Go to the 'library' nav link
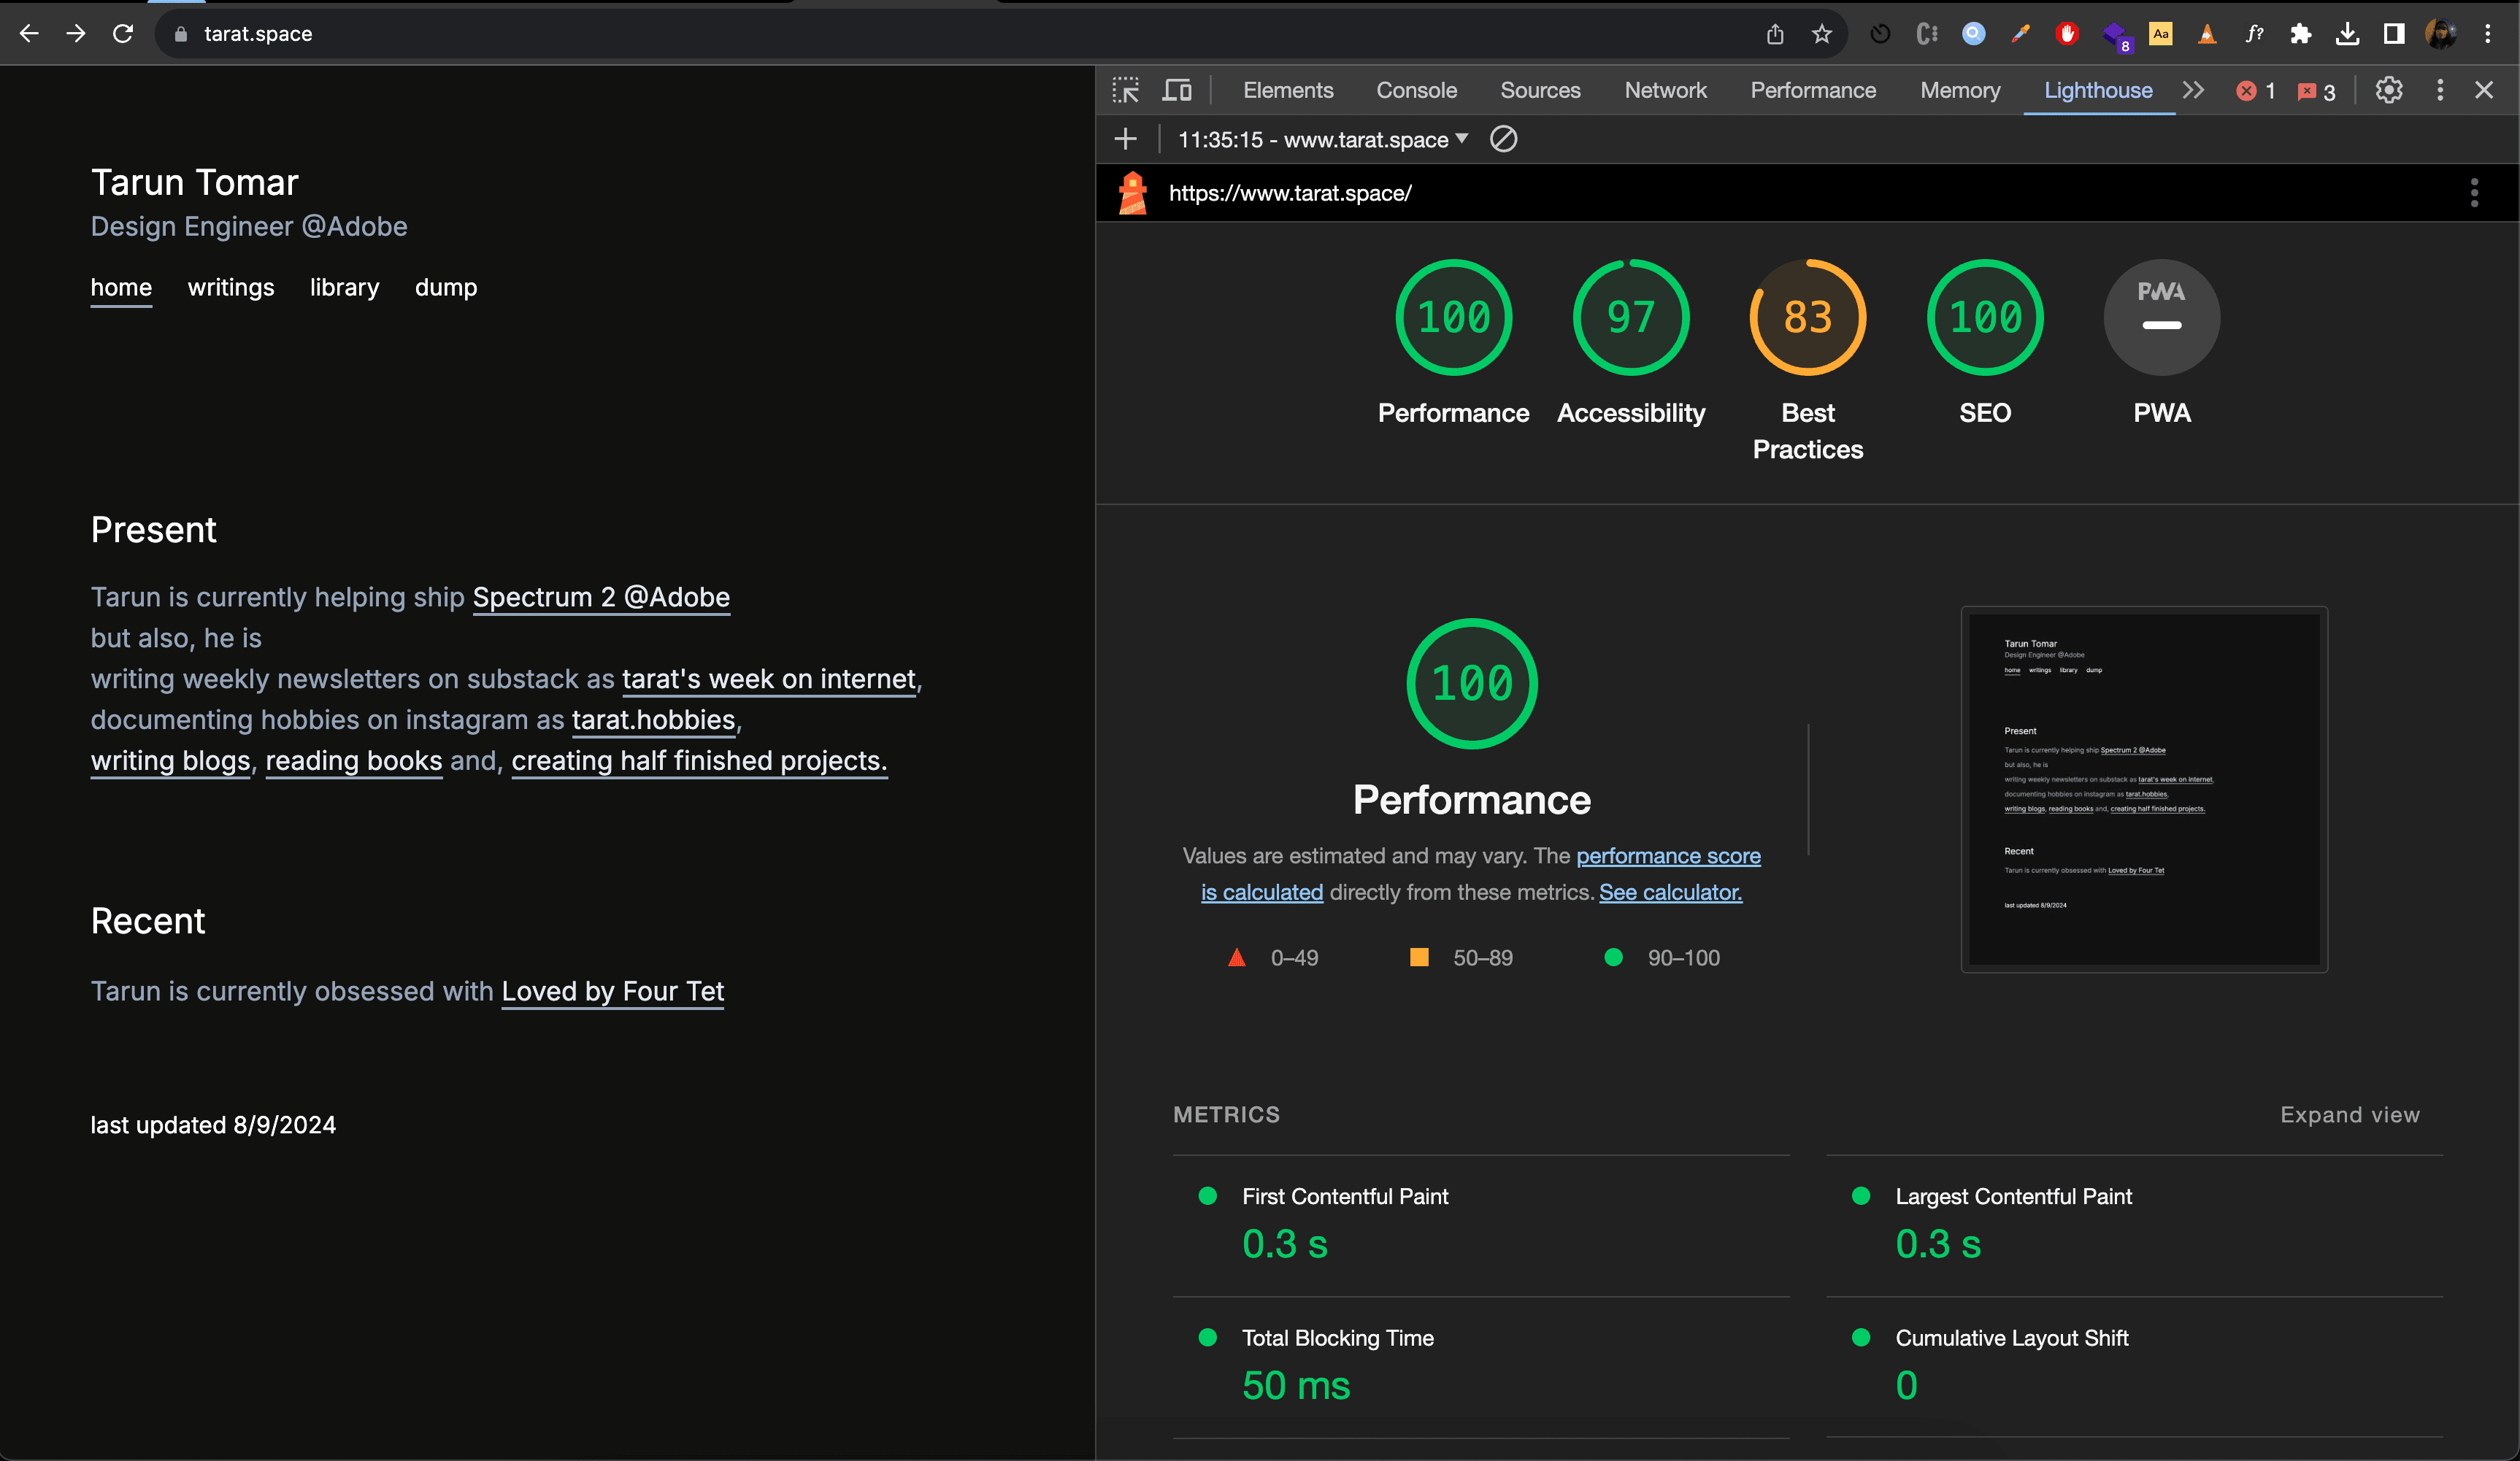2520x1461 pixels. 344,288
